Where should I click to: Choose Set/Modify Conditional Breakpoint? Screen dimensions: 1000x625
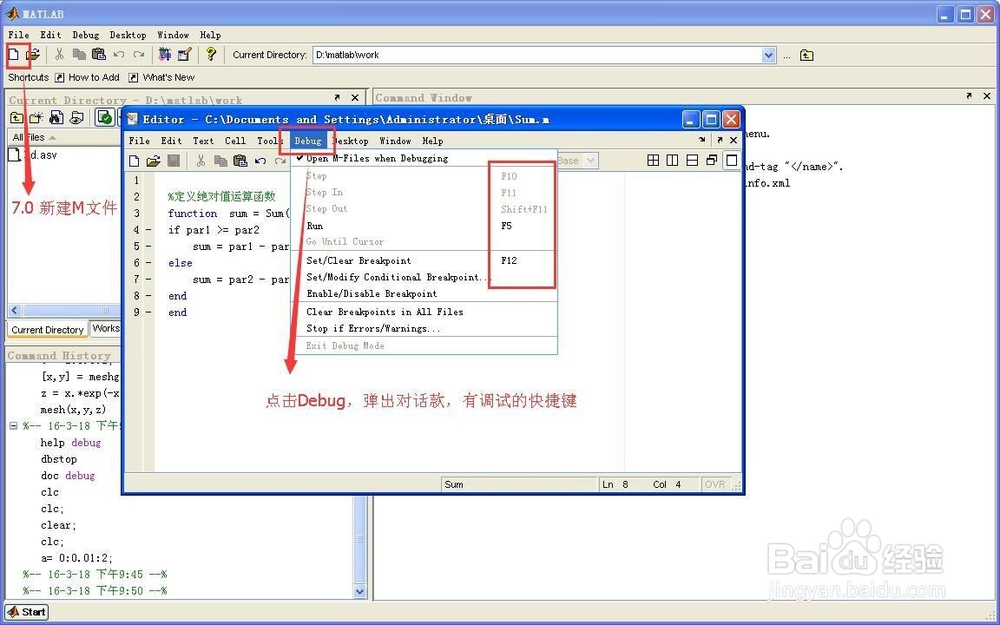coord(424,277)
